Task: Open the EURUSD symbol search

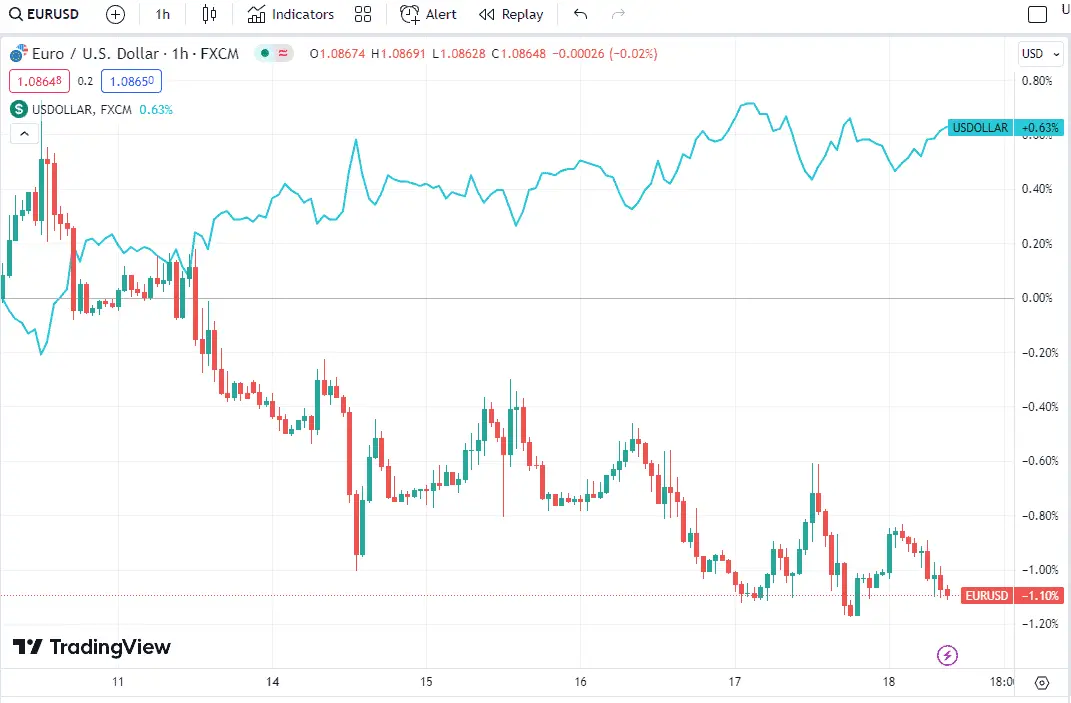Action: [x=44, y=14]
